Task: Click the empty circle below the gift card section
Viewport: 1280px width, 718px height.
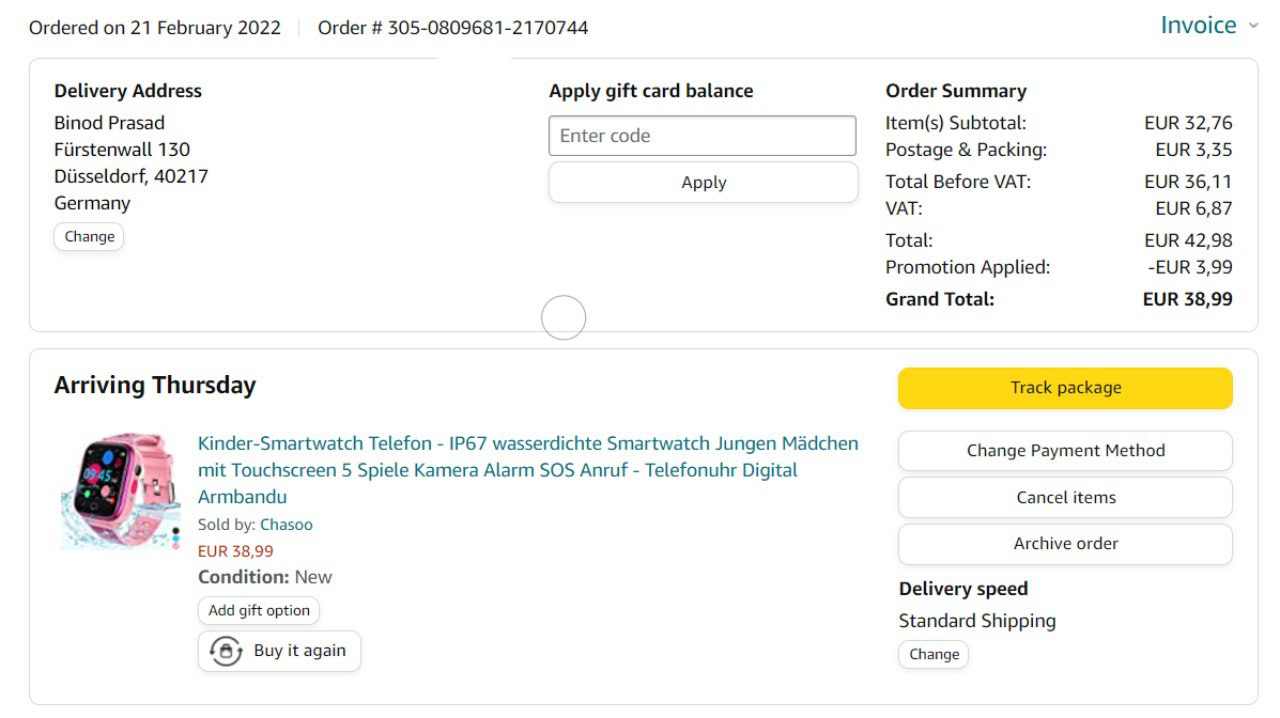Action: click(563, 318)
